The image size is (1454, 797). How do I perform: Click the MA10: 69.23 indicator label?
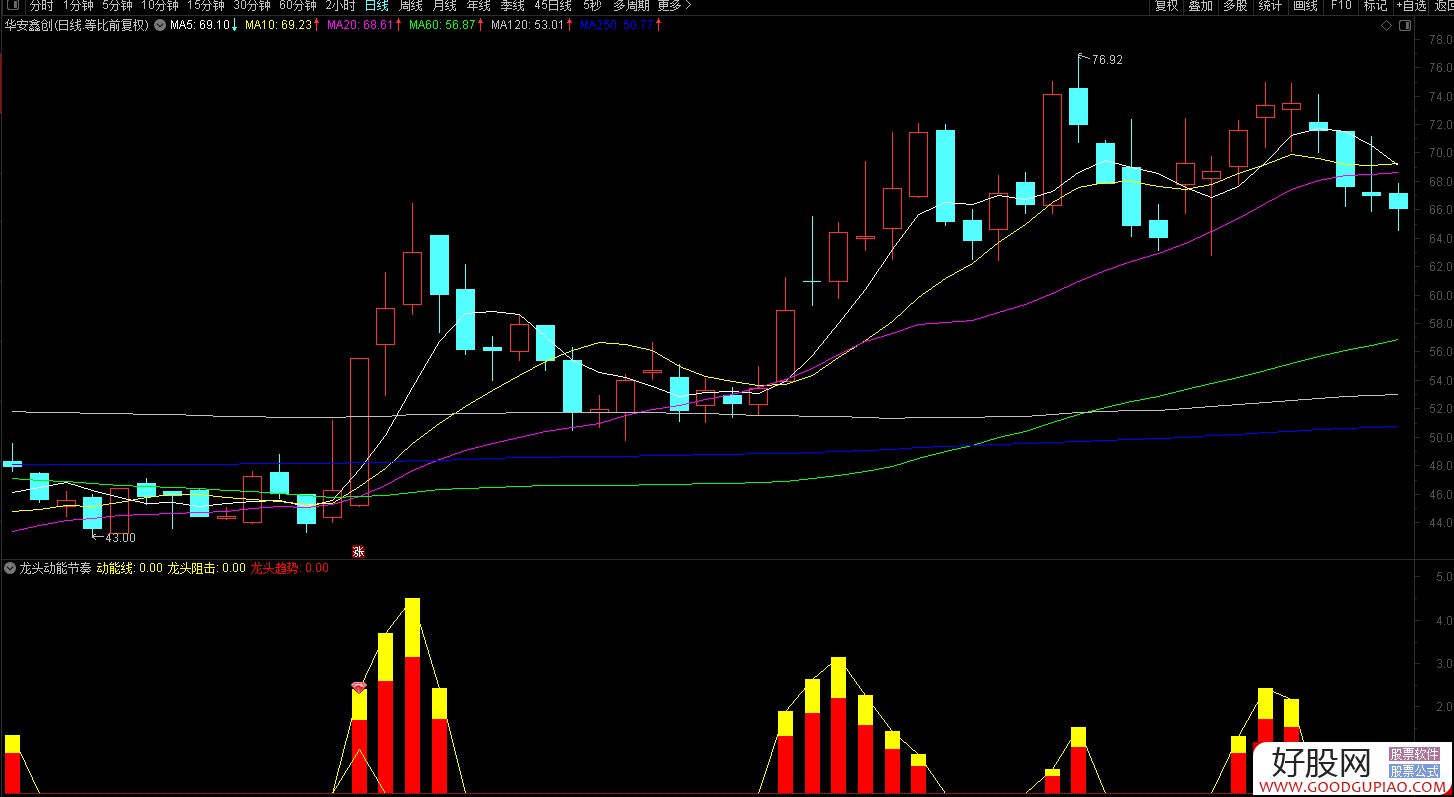(282, 25)
